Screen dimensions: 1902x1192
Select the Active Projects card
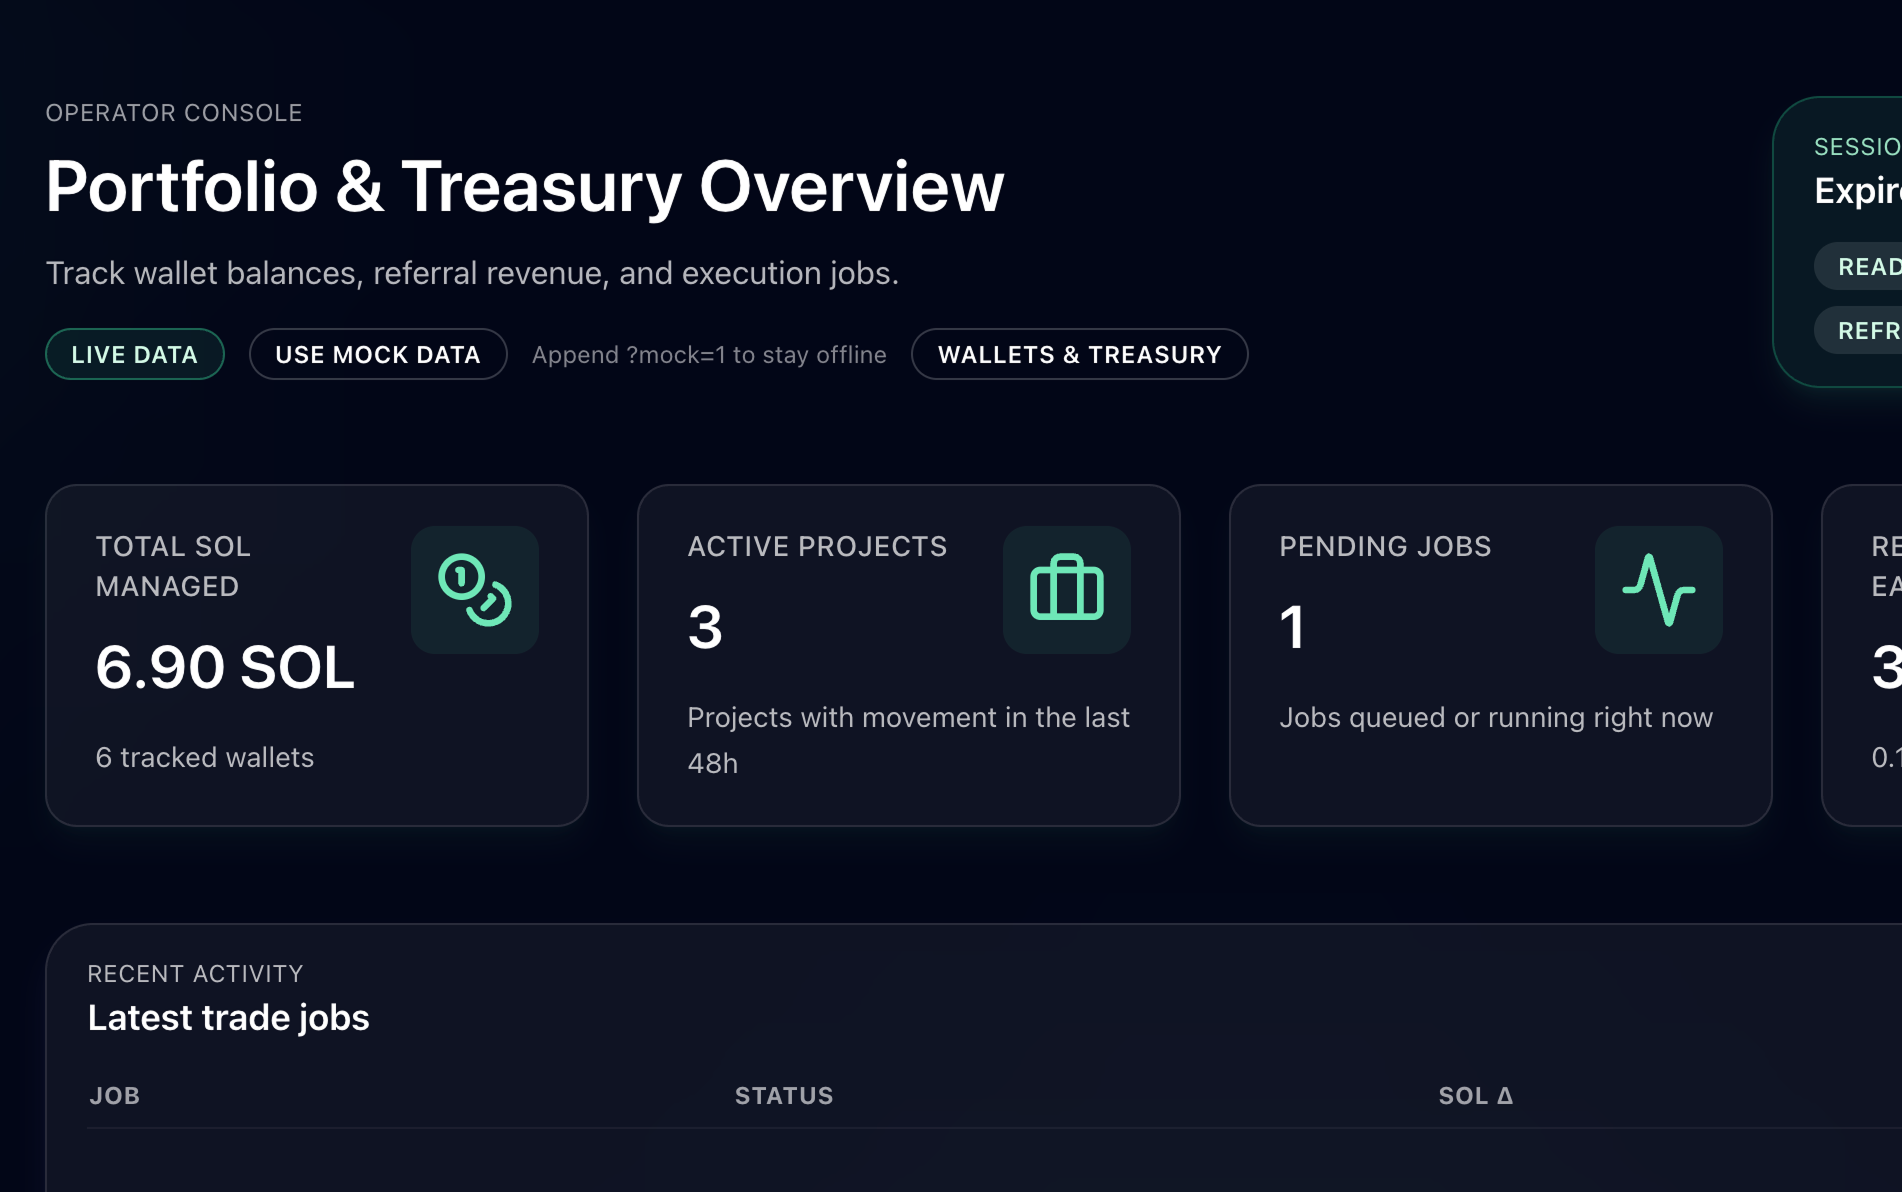click(x=909, y=656)
